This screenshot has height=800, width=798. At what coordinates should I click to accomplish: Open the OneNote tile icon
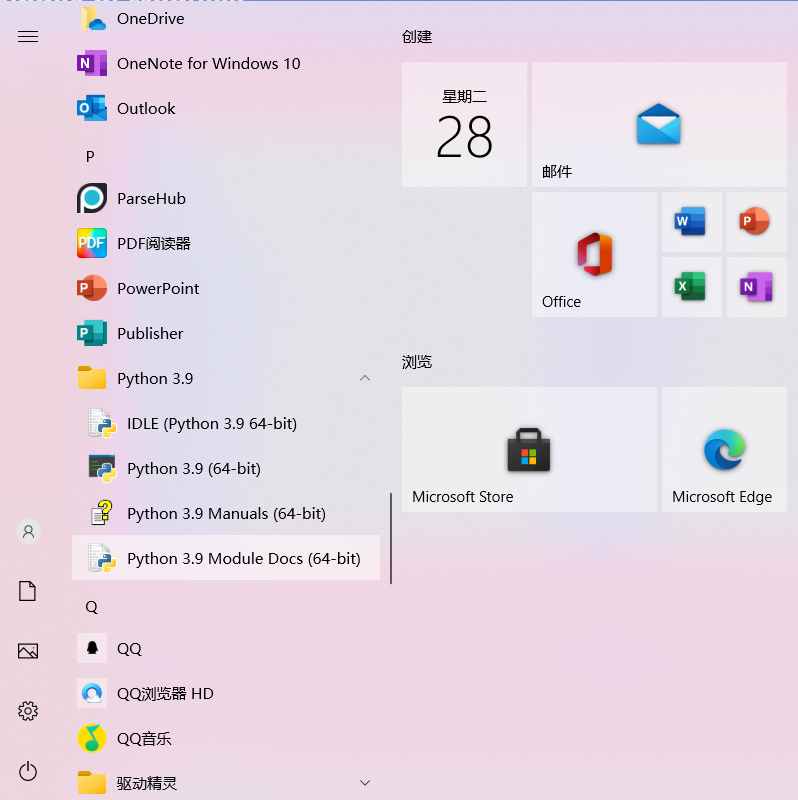point(757,287)
